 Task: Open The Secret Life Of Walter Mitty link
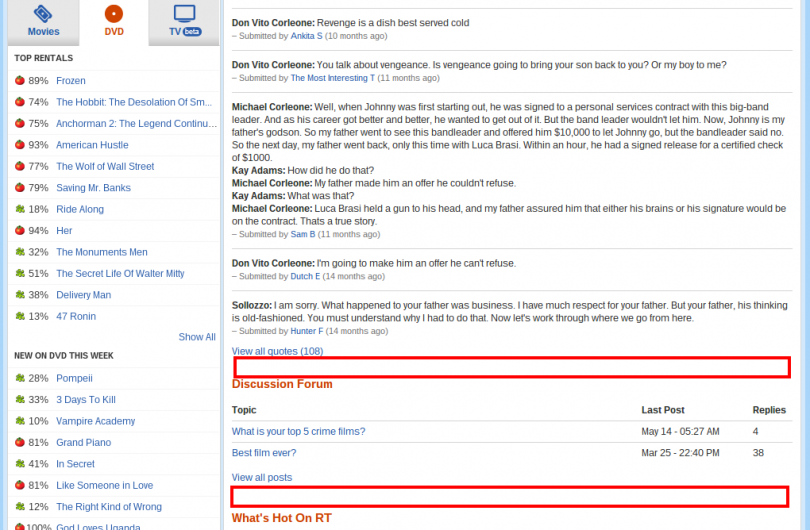click(x=120, y=274)
